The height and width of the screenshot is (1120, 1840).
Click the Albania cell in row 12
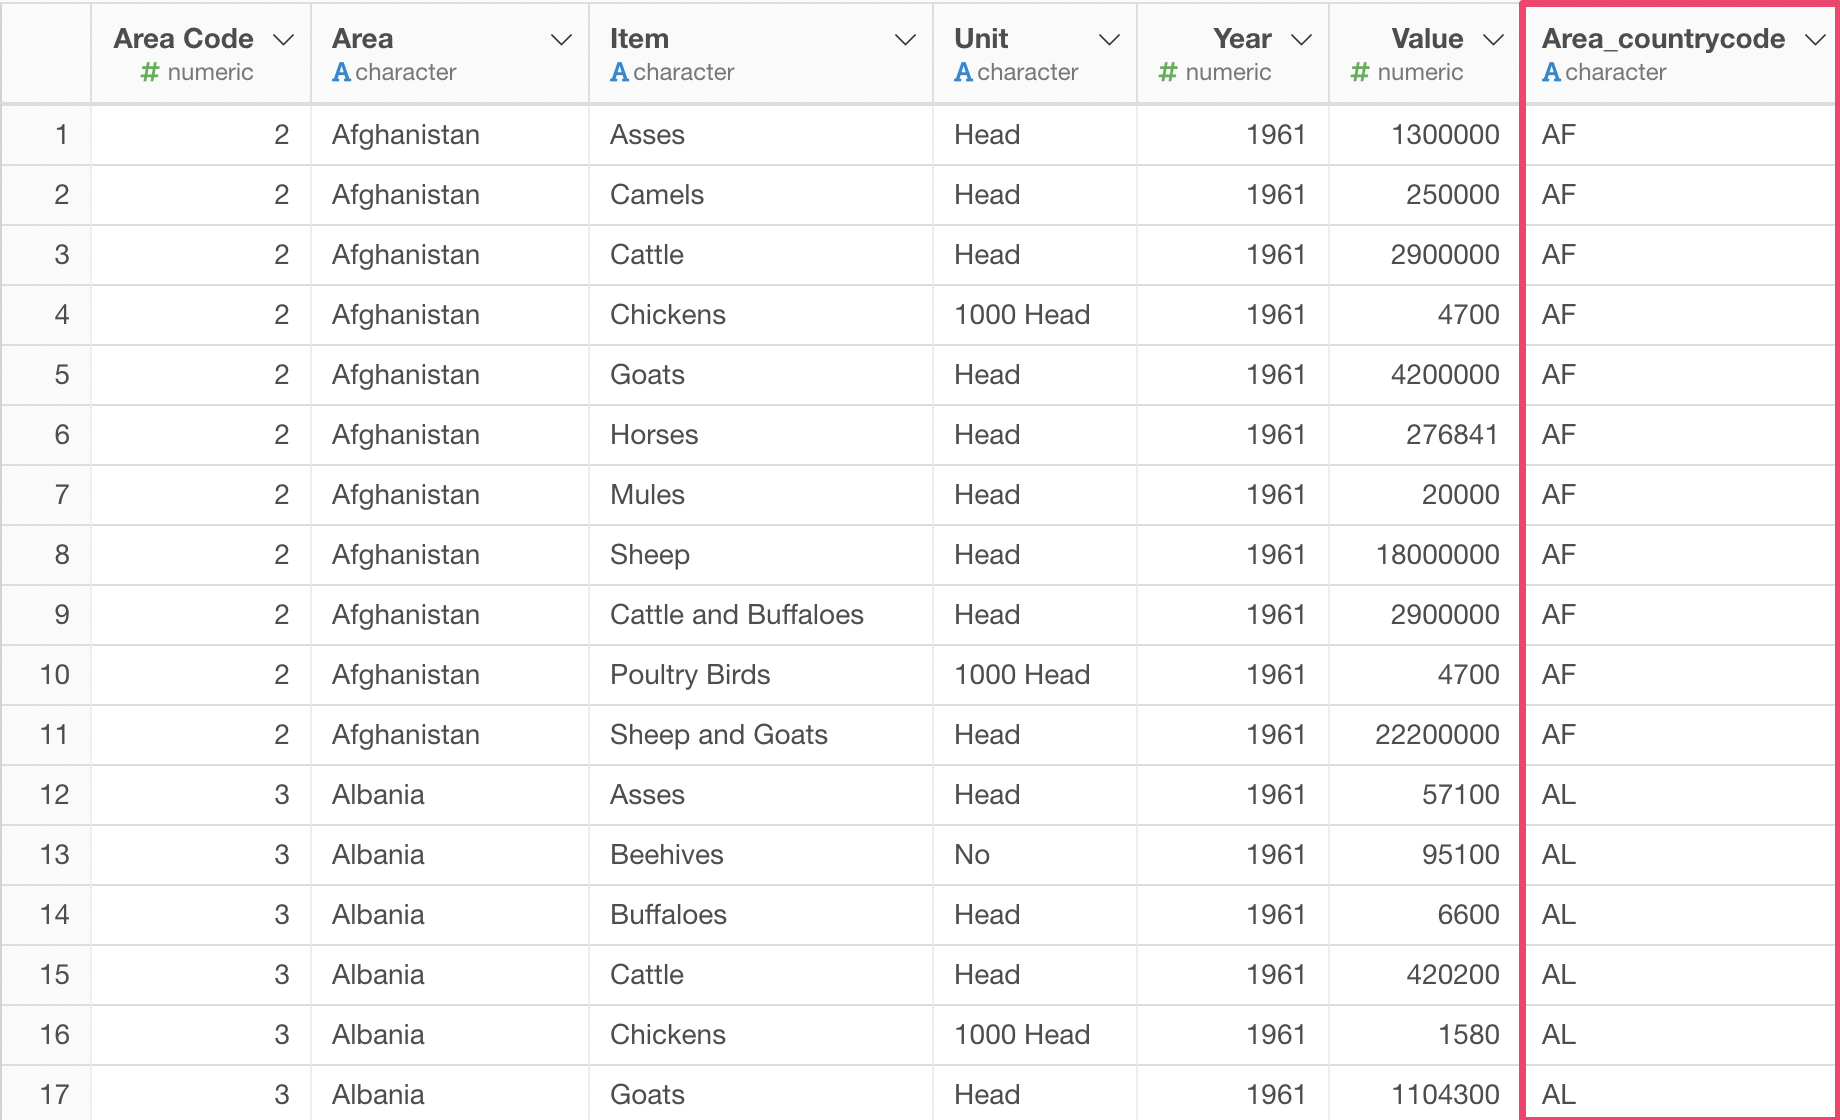click(x=450, y=795)
